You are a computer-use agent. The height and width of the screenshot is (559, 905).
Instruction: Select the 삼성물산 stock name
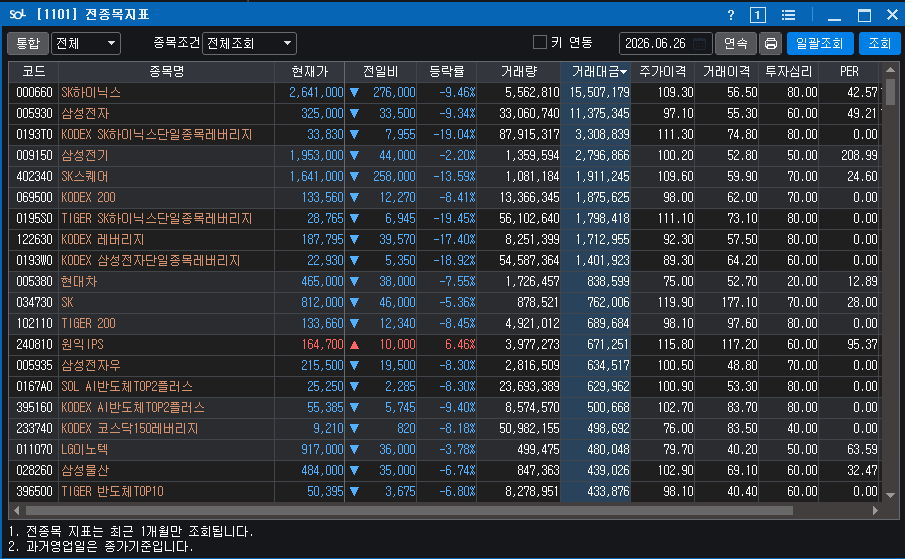tap(85, 471)
